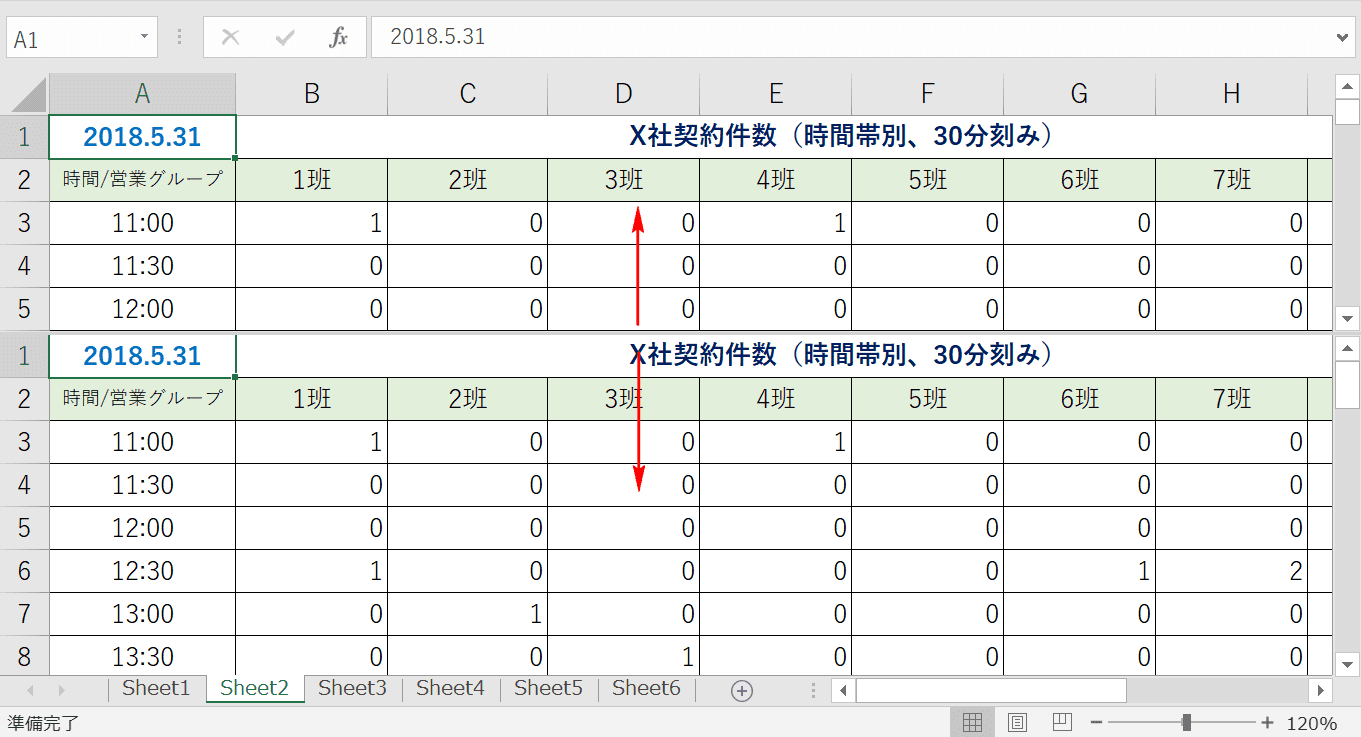Viewport: 1361px width, 737px height.
Task: Select row 8 header in lower pane
Action: point(24,657)
